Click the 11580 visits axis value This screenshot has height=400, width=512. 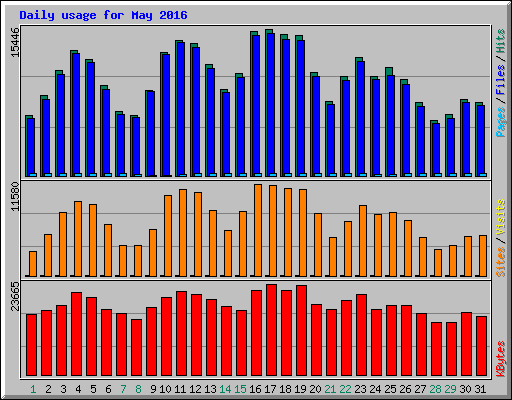(15, 196)
